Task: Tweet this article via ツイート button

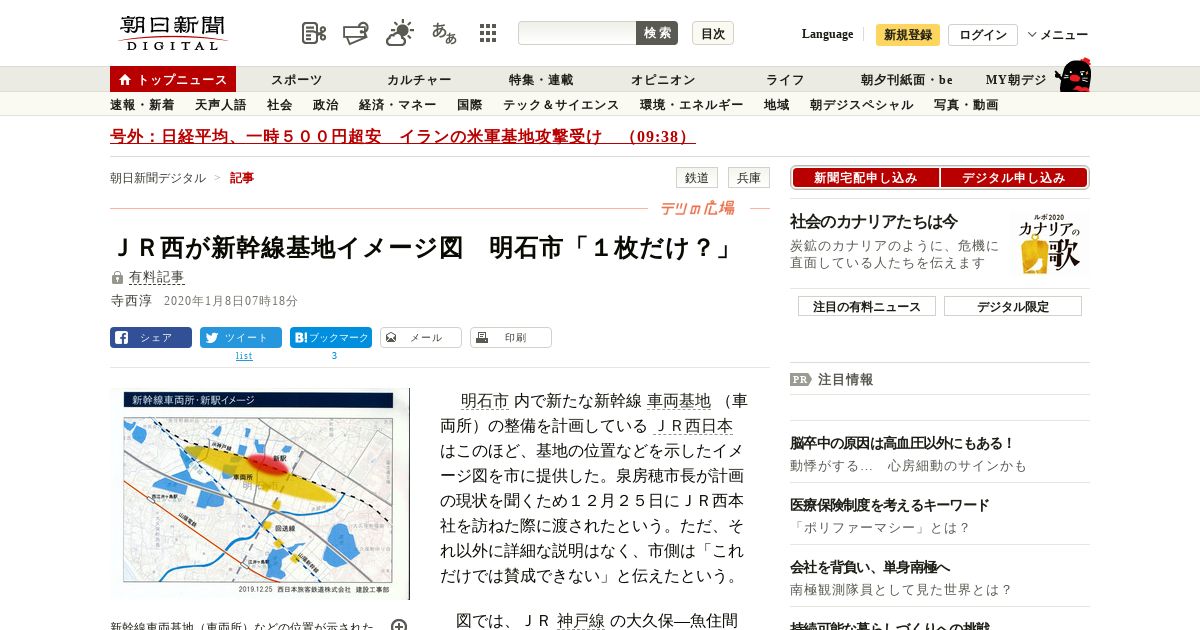Action: pos(241,338)
